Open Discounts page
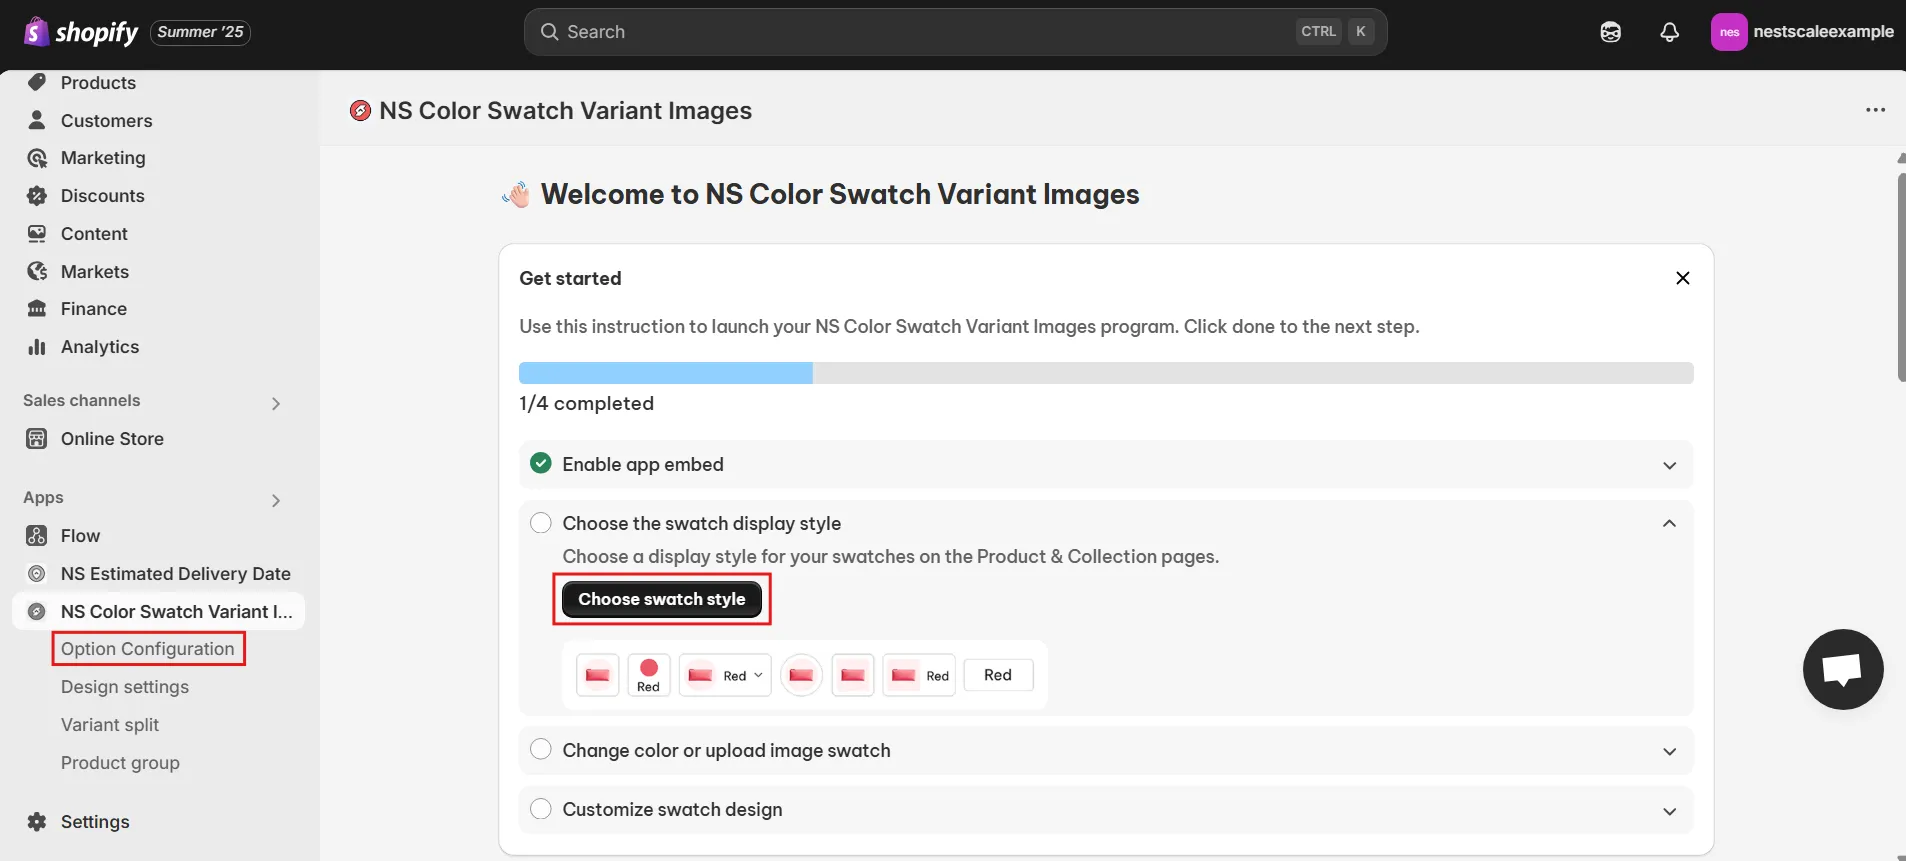Screen dimensions: 1906x861 (x=103, y=196)
